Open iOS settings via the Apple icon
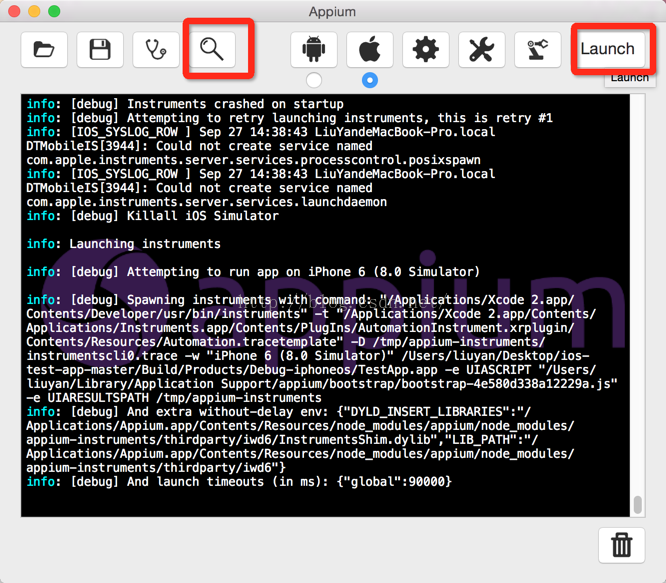Screen dimensions: 666x583 pyautogui.click(x=370, y=50)
